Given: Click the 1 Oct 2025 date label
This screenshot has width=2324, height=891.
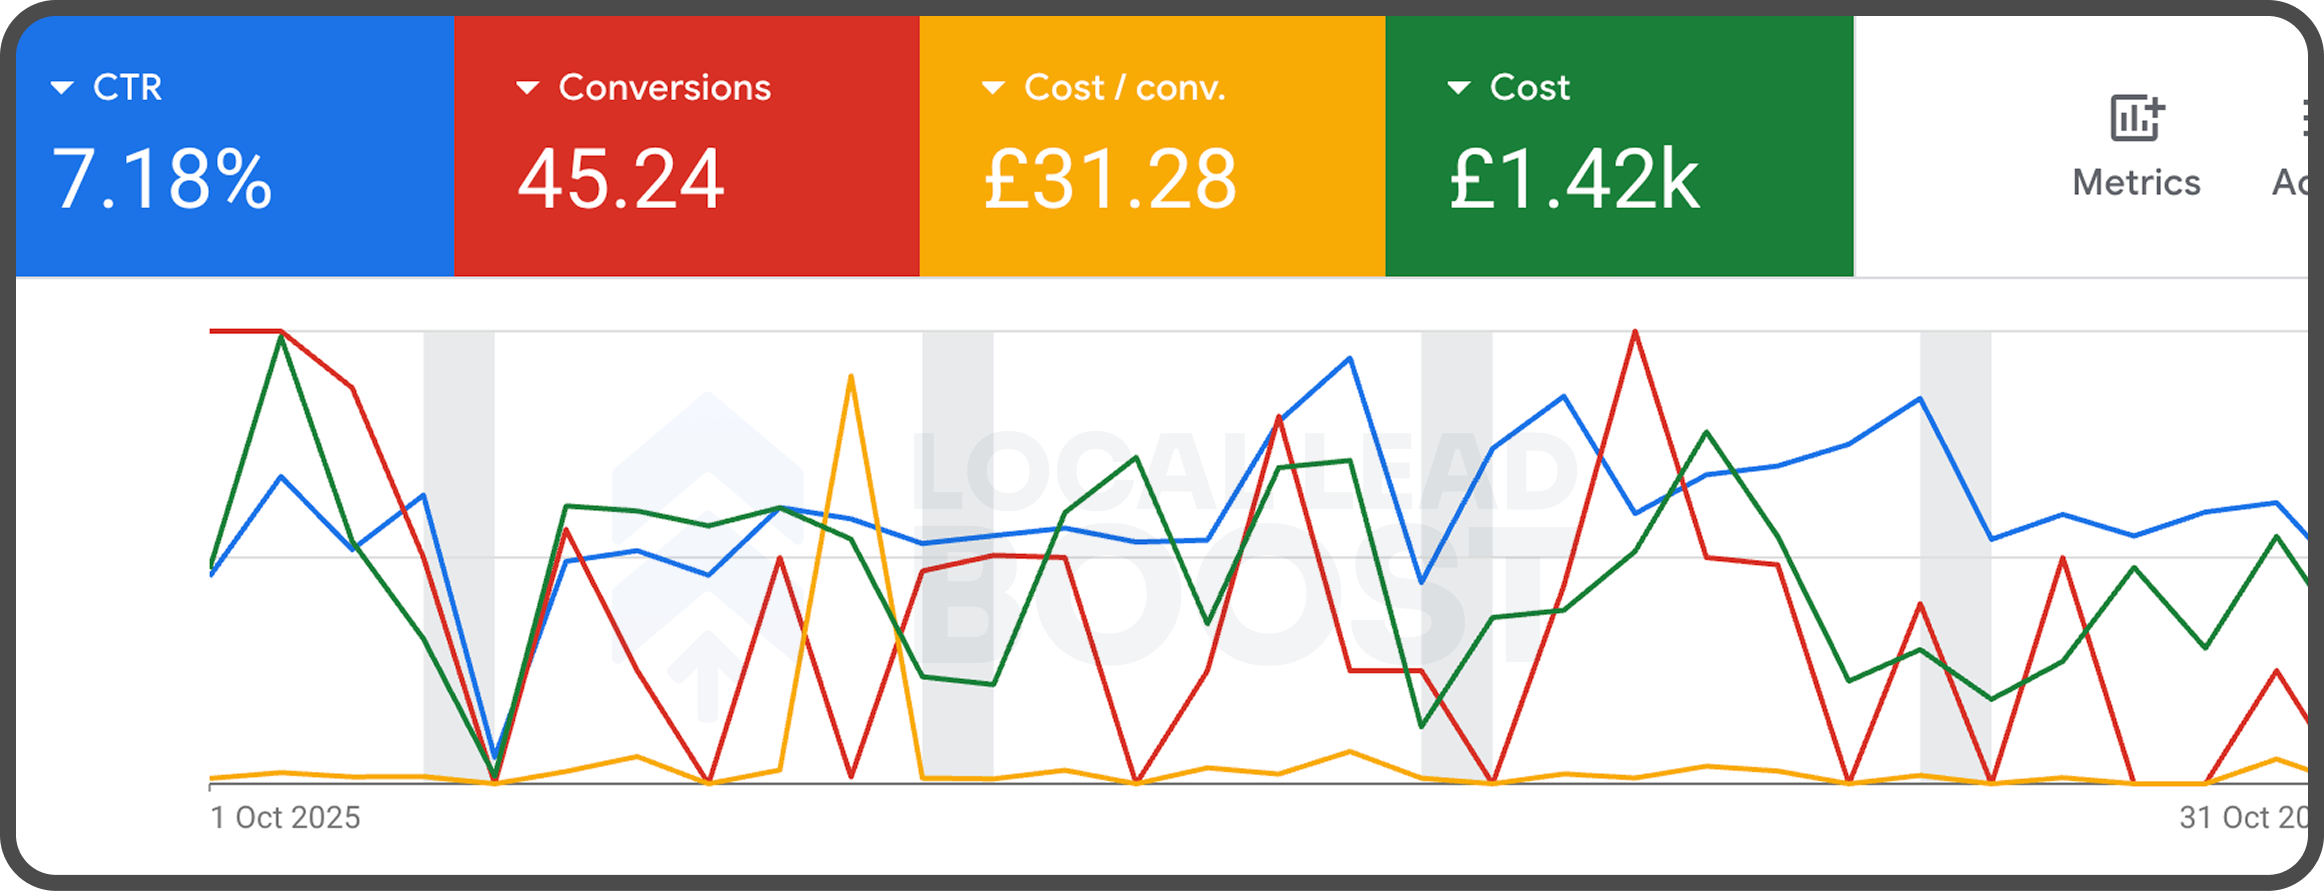Looking at the screenshot, I should 286,817.
